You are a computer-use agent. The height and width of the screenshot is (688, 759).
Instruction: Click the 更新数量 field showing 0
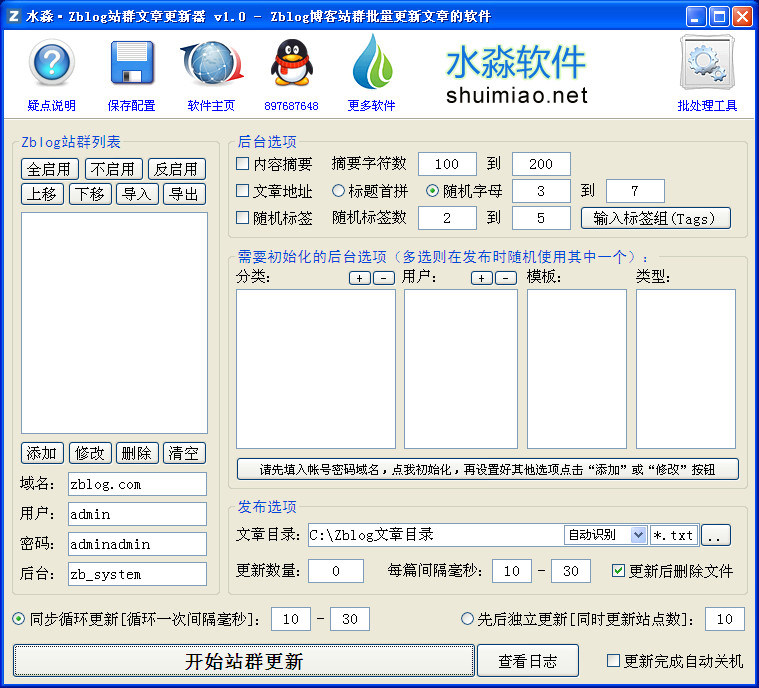(x=336, y=571)
